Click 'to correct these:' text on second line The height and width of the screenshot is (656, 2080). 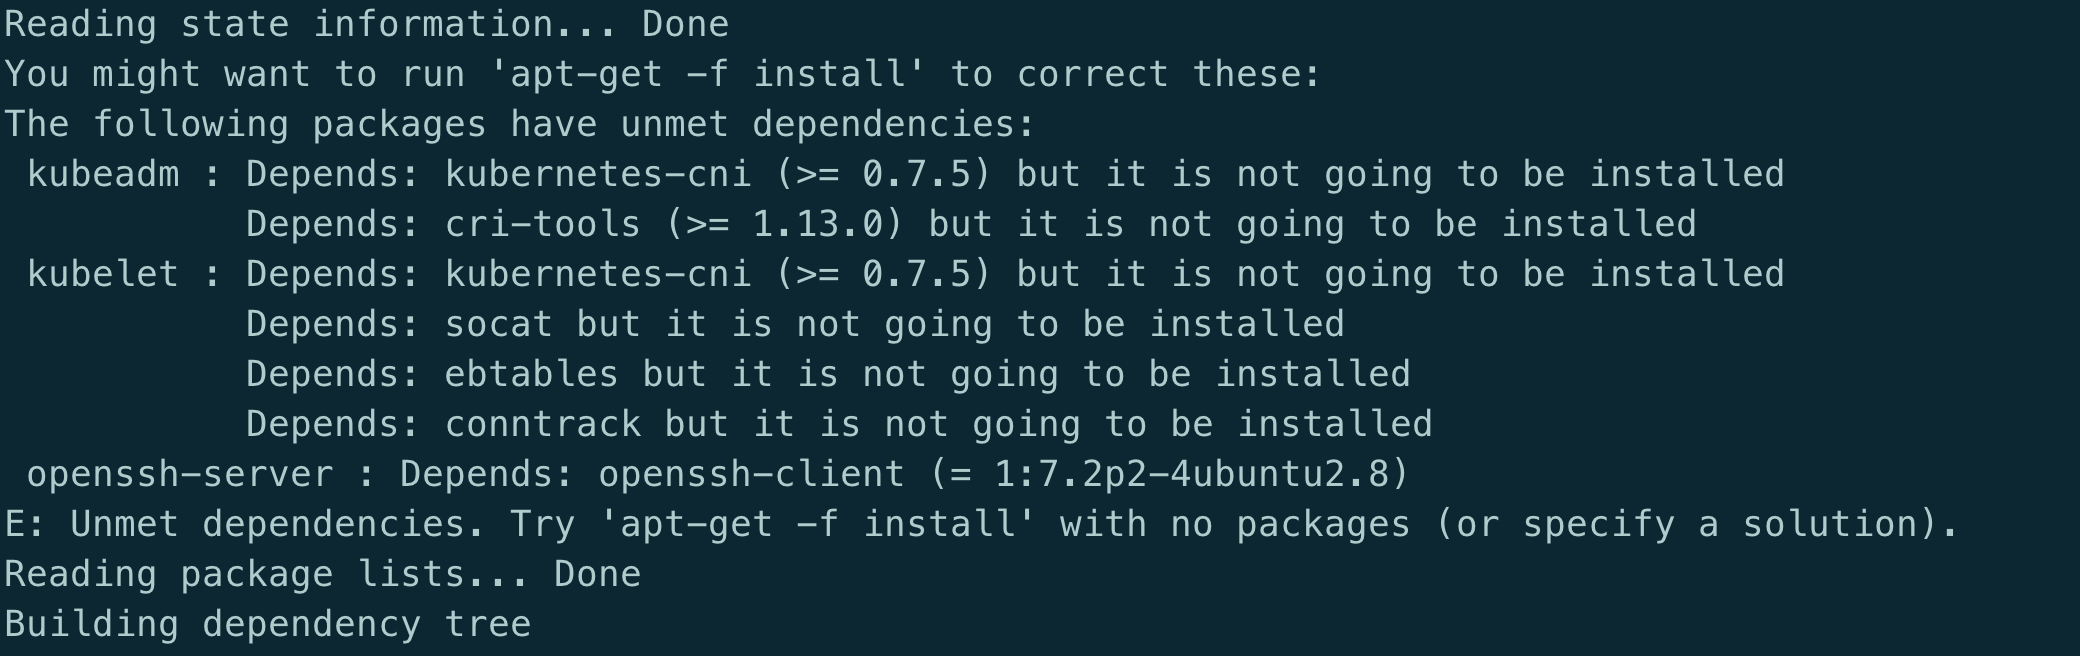[x=1136, y=74]
